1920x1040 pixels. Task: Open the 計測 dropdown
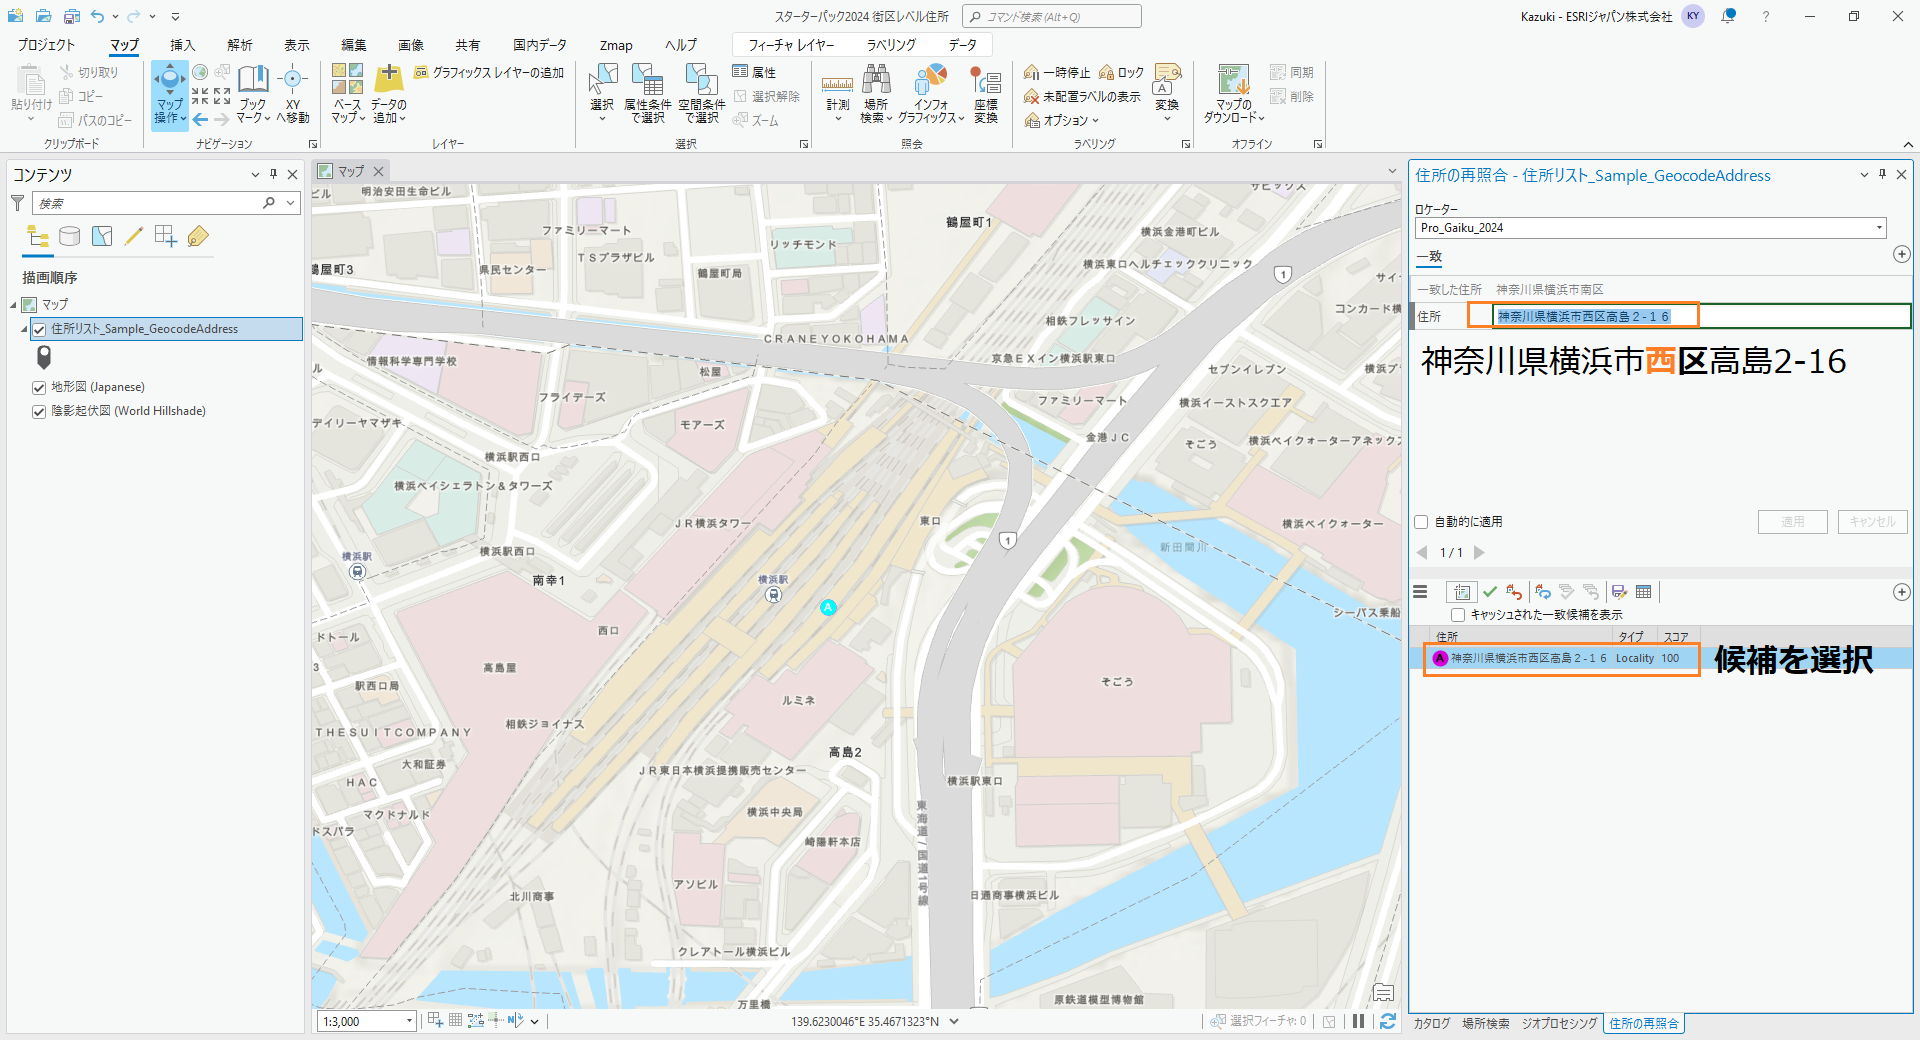[837, 111]
